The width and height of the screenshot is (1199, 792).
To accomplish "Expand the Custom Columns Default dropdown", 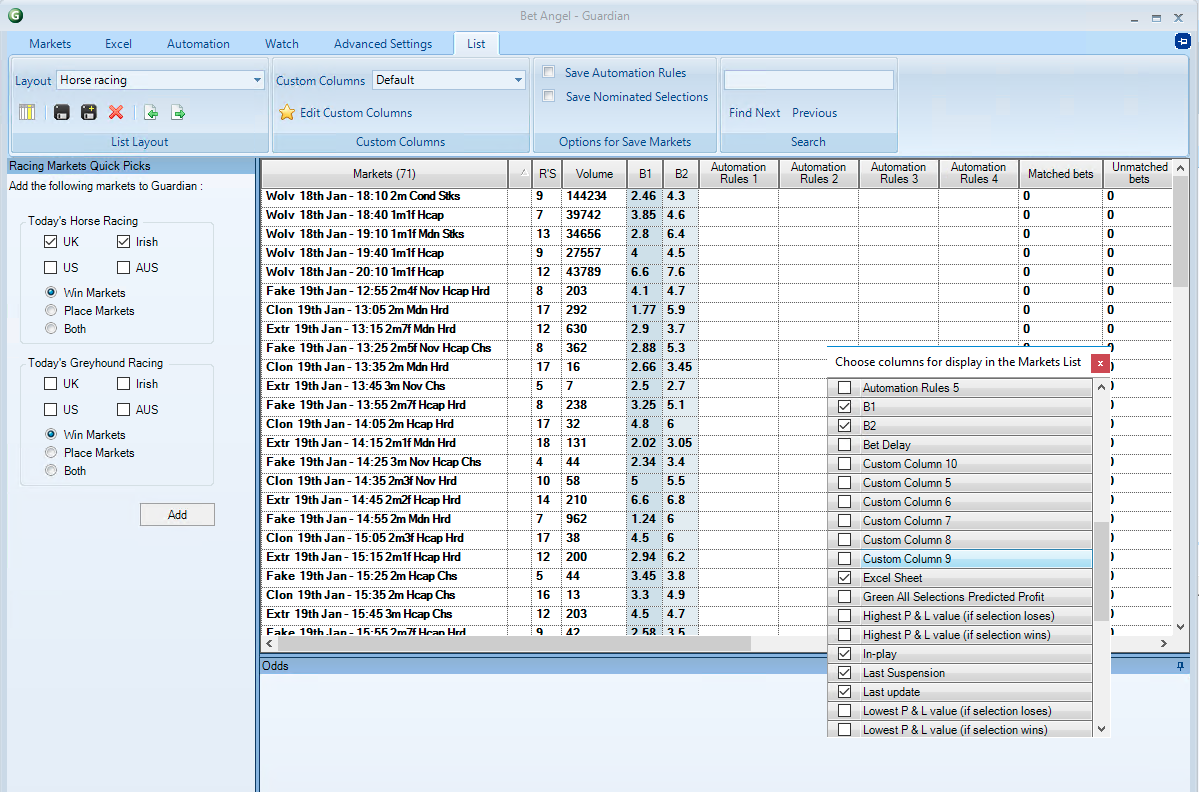I will (518, 80).
